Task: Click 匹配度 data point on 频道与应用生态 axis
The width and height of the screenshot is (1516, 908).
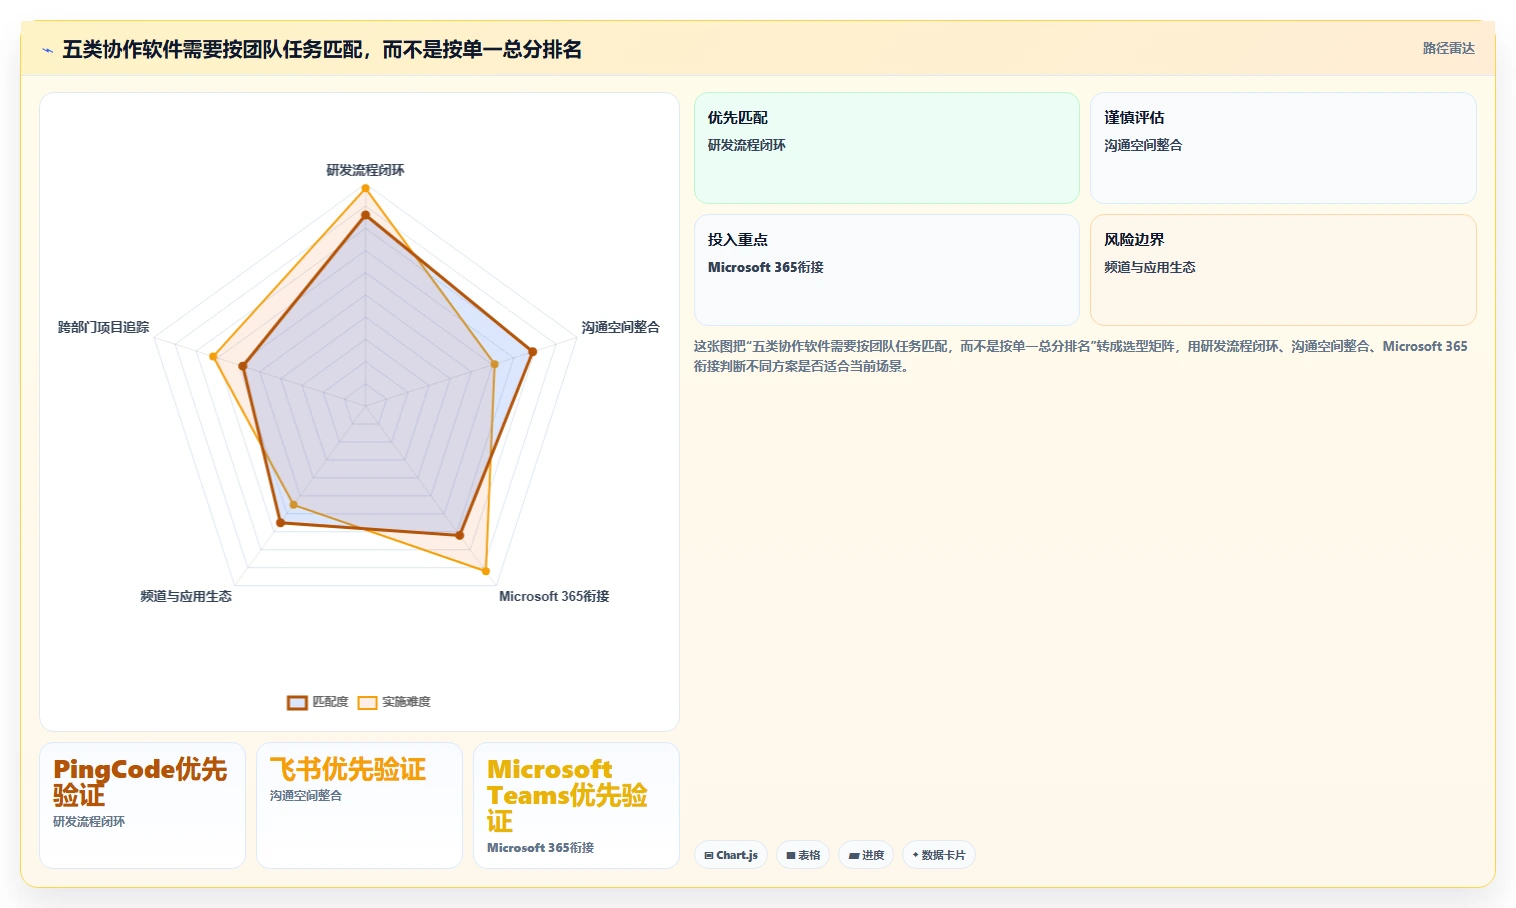Action: coord(280,522)
